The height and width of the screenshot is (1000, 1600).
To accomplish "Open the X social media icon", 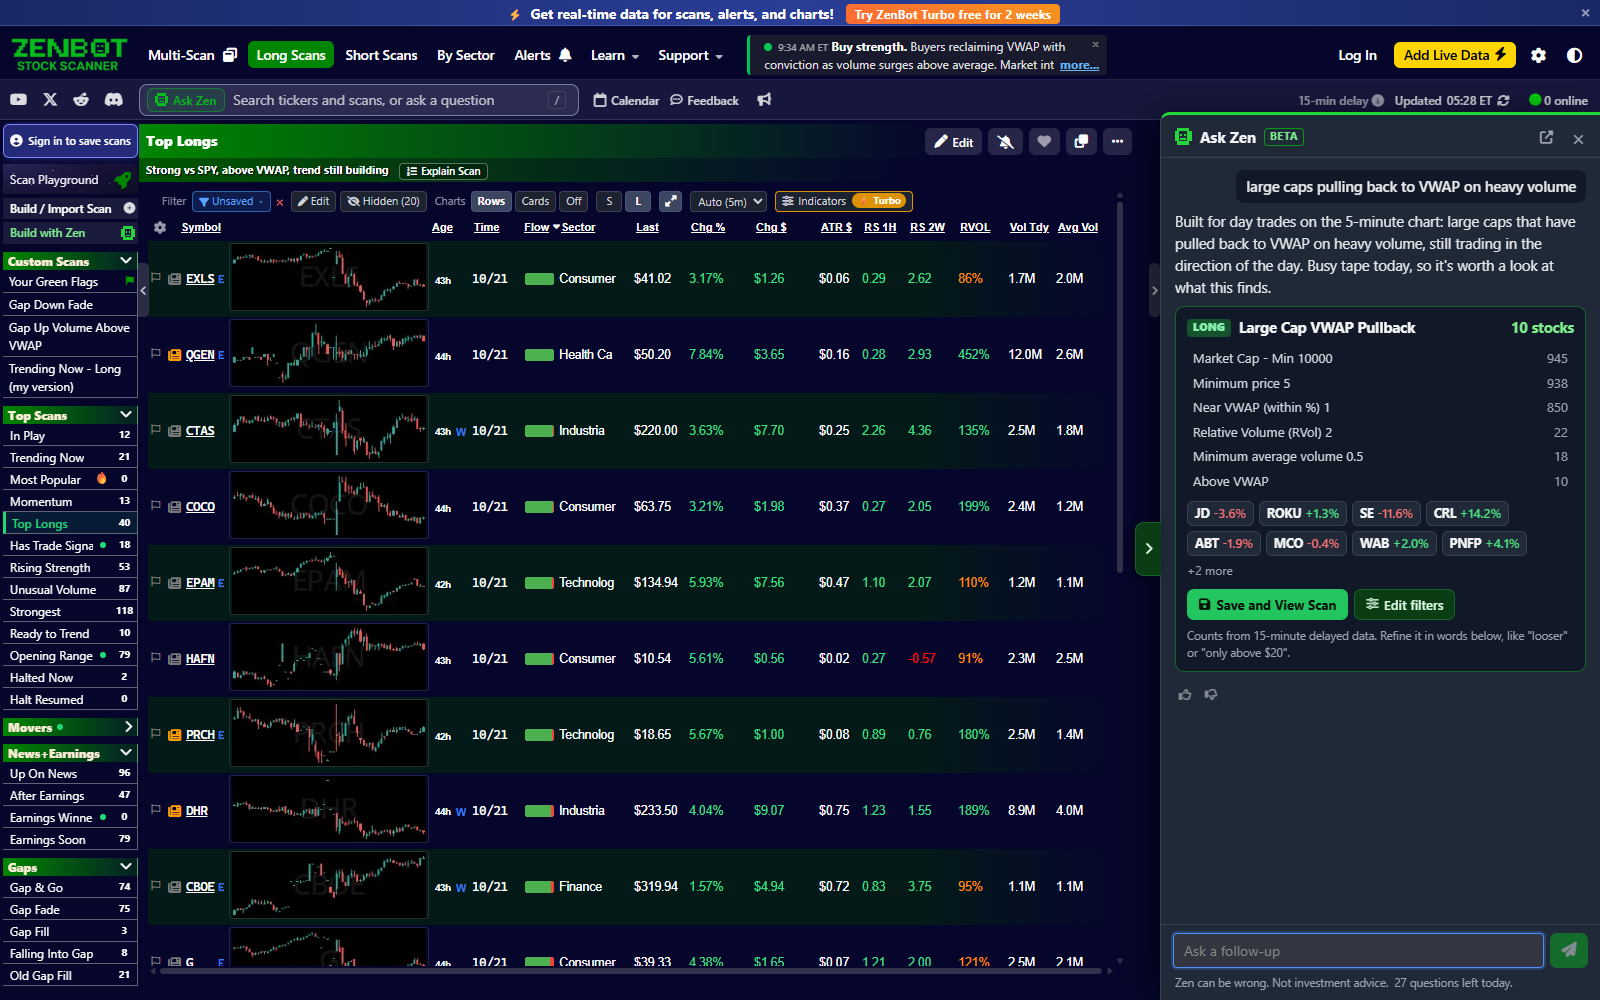I will pos(50,100).
